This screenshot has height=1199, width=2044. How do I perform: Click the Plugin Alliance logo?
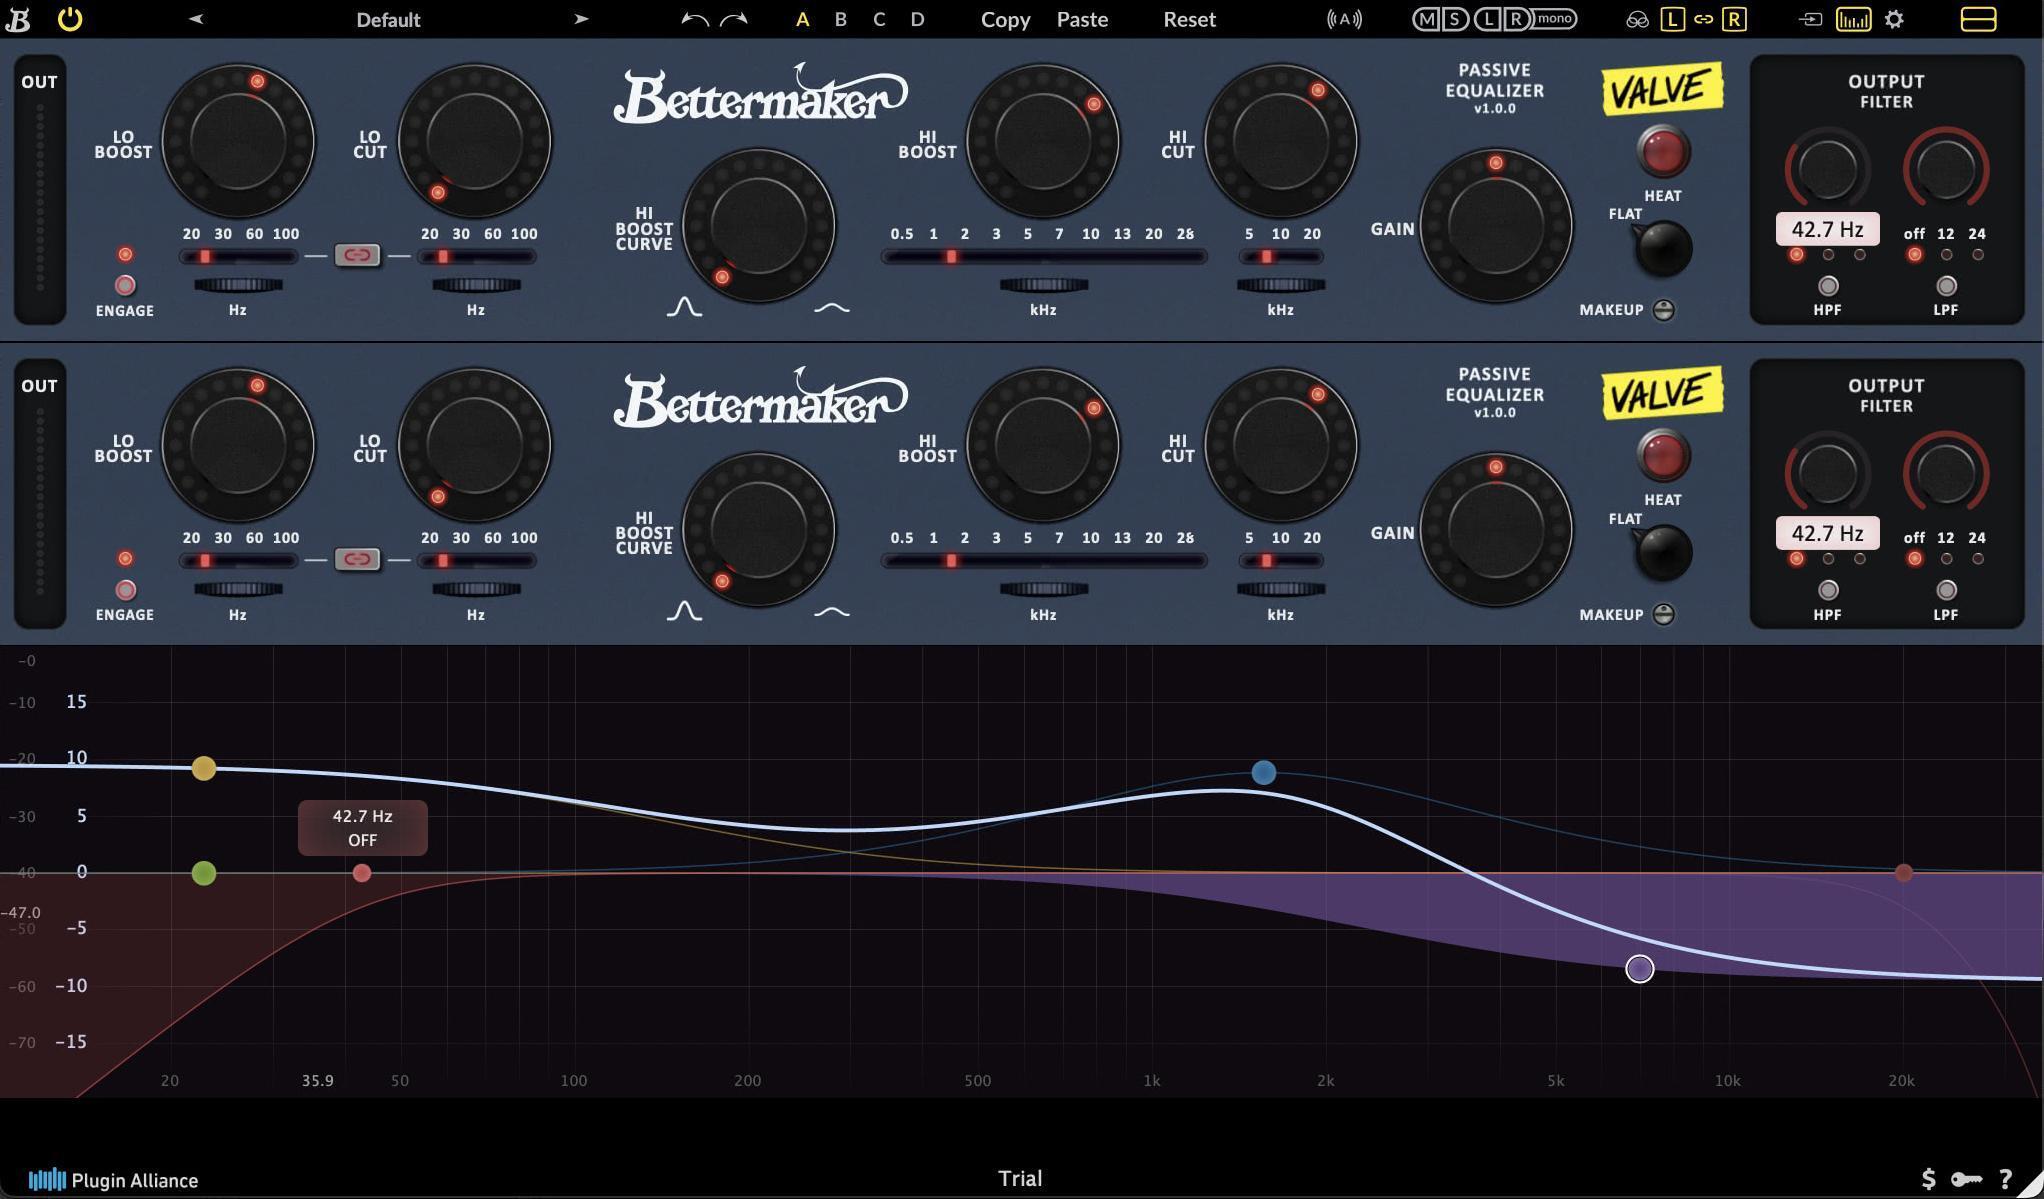(113, 1180)
